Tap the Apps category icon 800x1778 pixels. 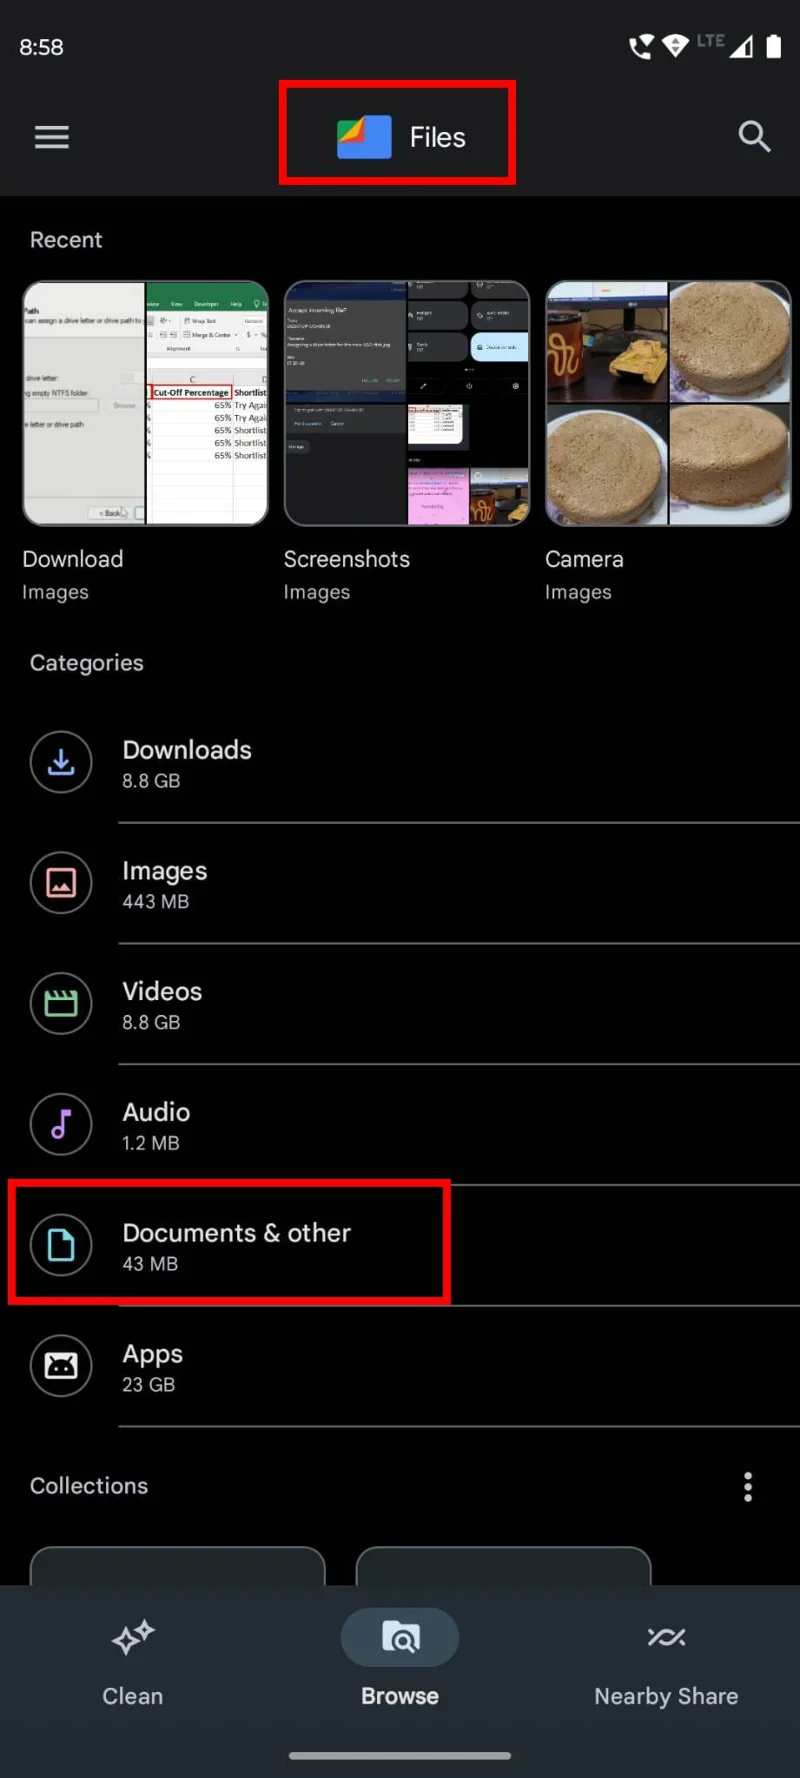61,1366
